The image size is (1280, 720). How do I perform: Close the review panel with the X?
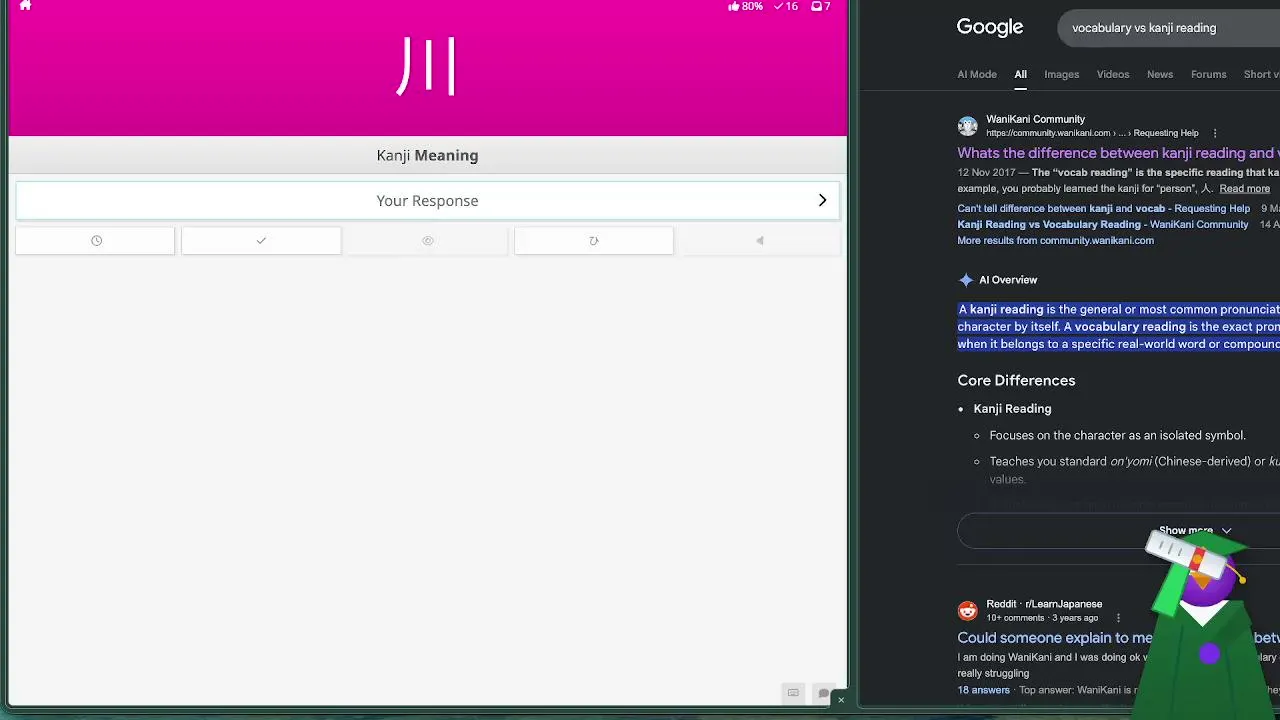tap(841, 700)
